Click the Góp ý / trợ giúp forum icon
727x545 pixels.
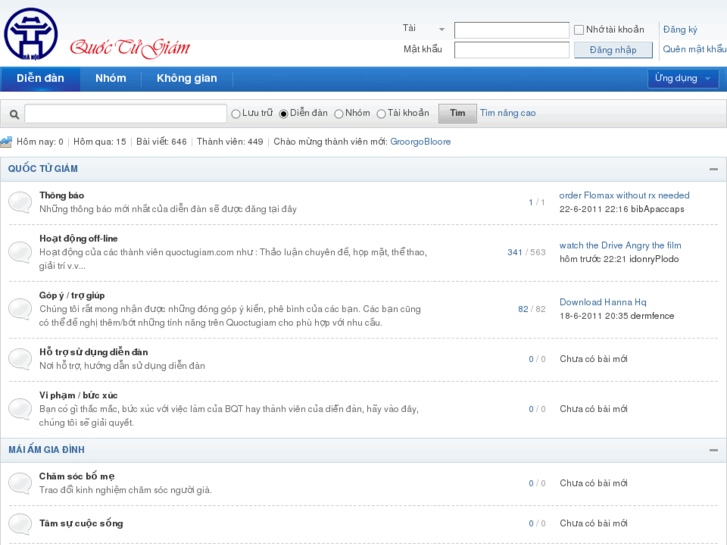point(20,309)
